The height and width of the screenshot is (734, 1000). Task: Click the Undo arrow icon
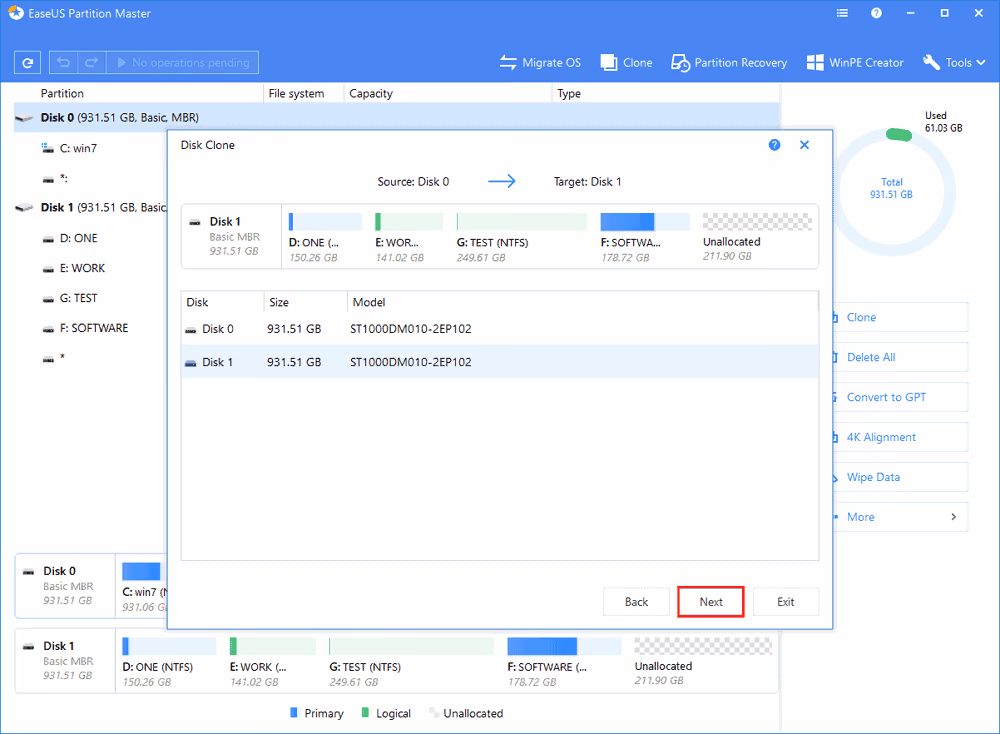point(64,63)
